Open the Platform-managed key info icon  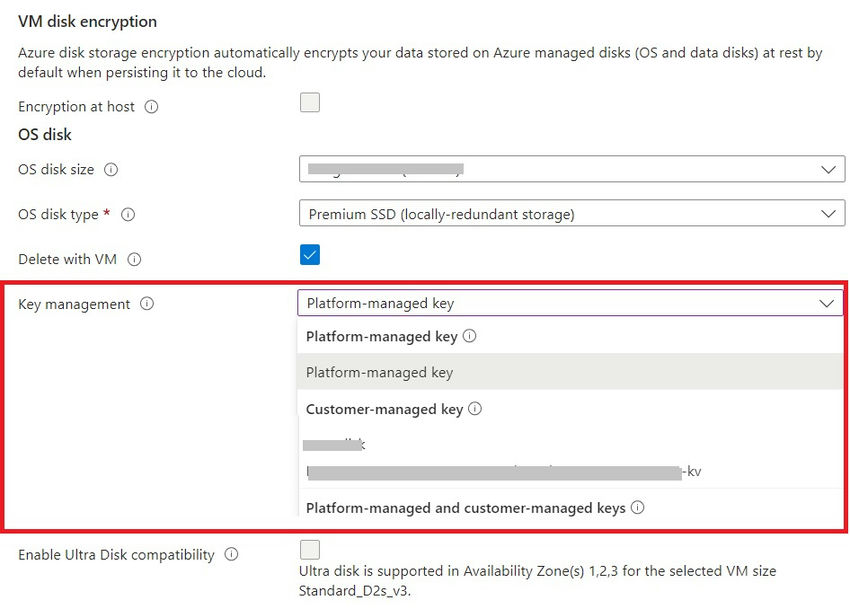point(470,336)
